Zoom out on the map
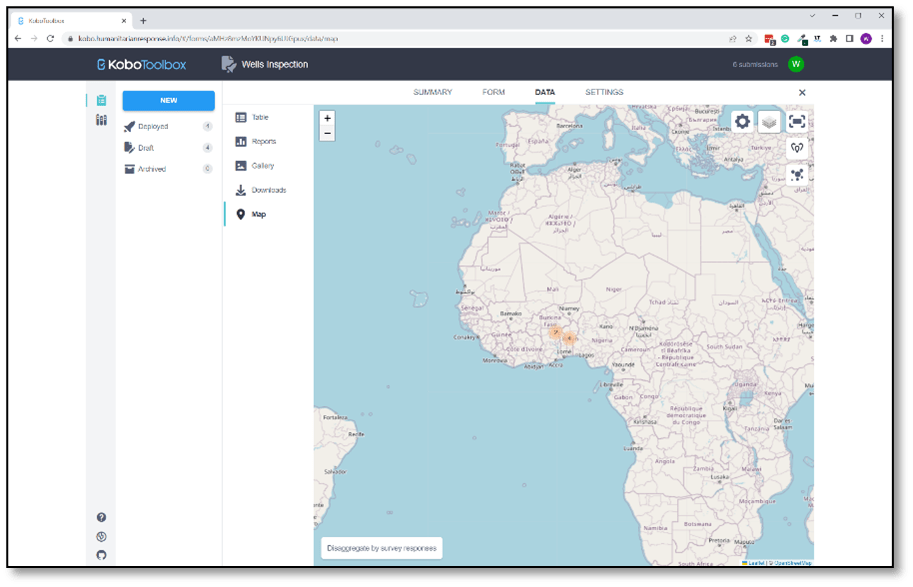 (327, 133)
